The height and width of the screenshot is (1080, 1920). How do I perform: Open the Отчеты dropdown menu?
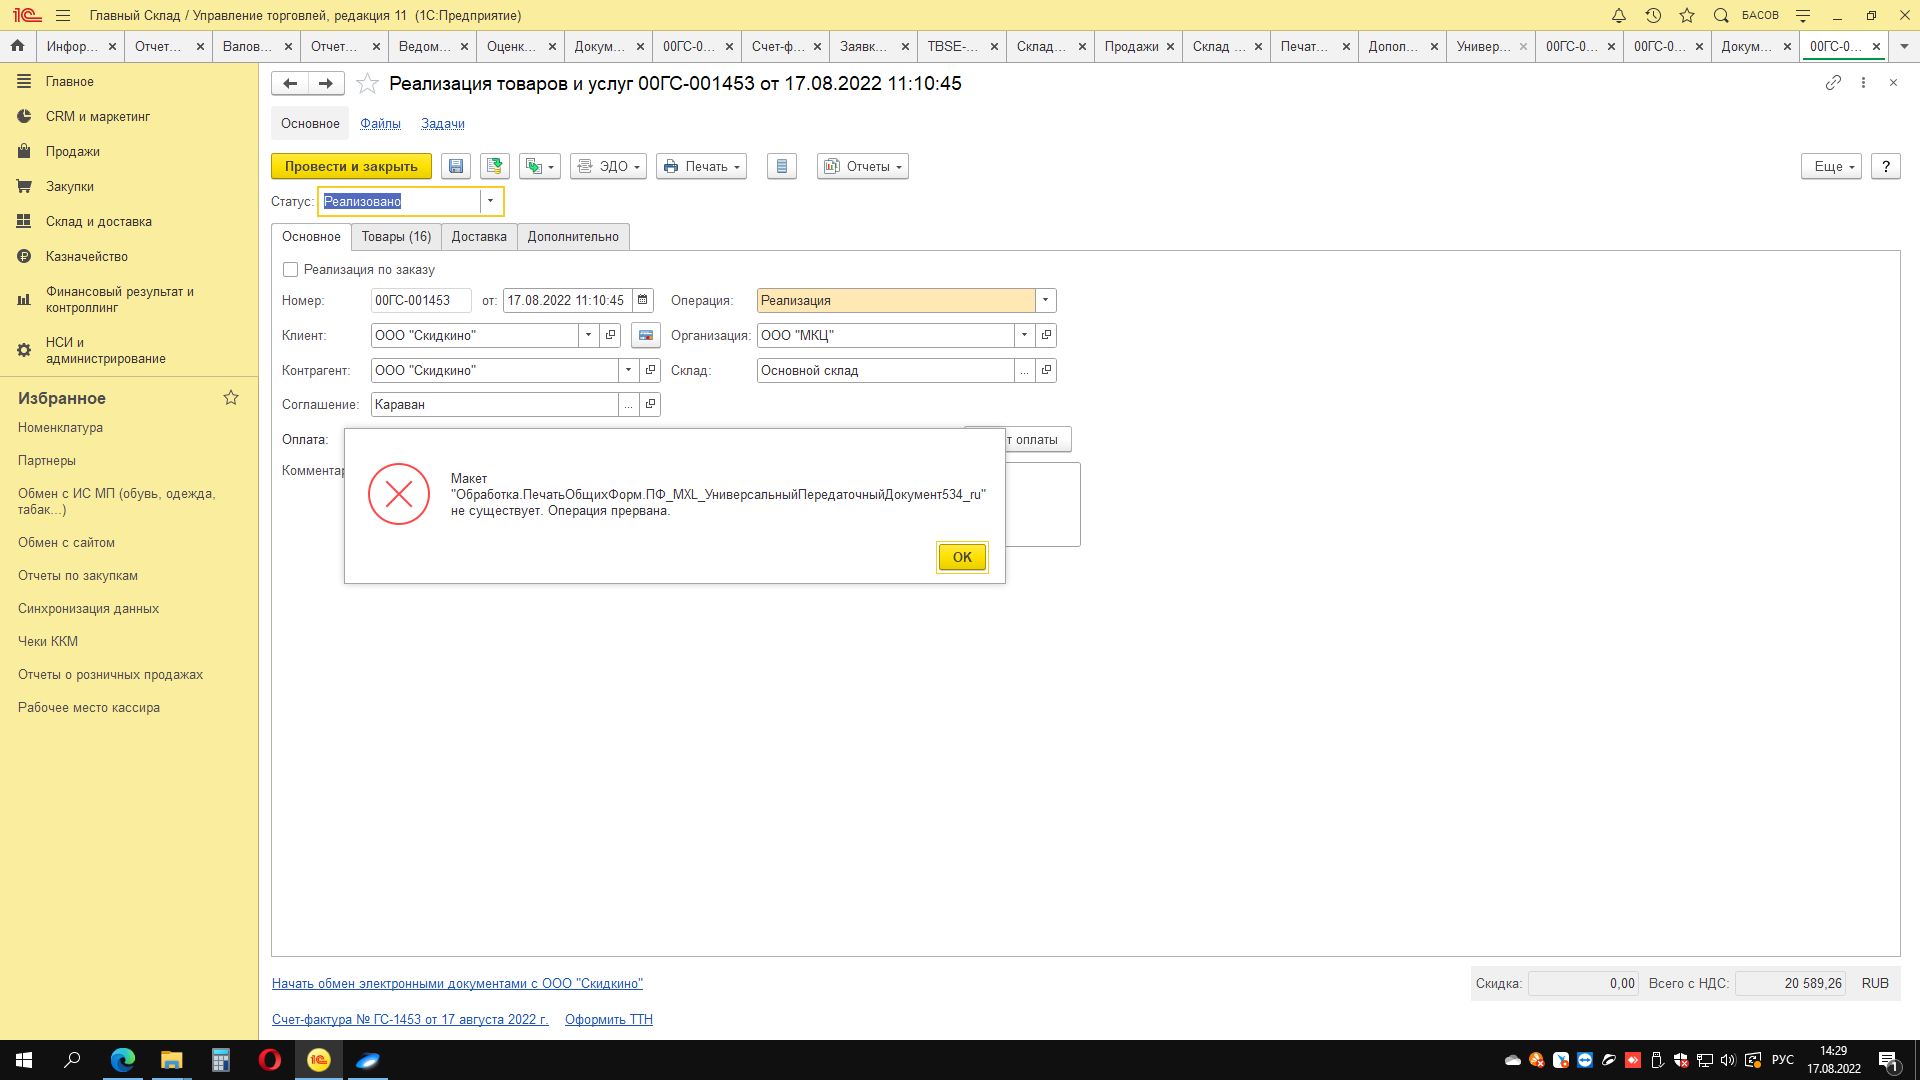tap(862, 166)
